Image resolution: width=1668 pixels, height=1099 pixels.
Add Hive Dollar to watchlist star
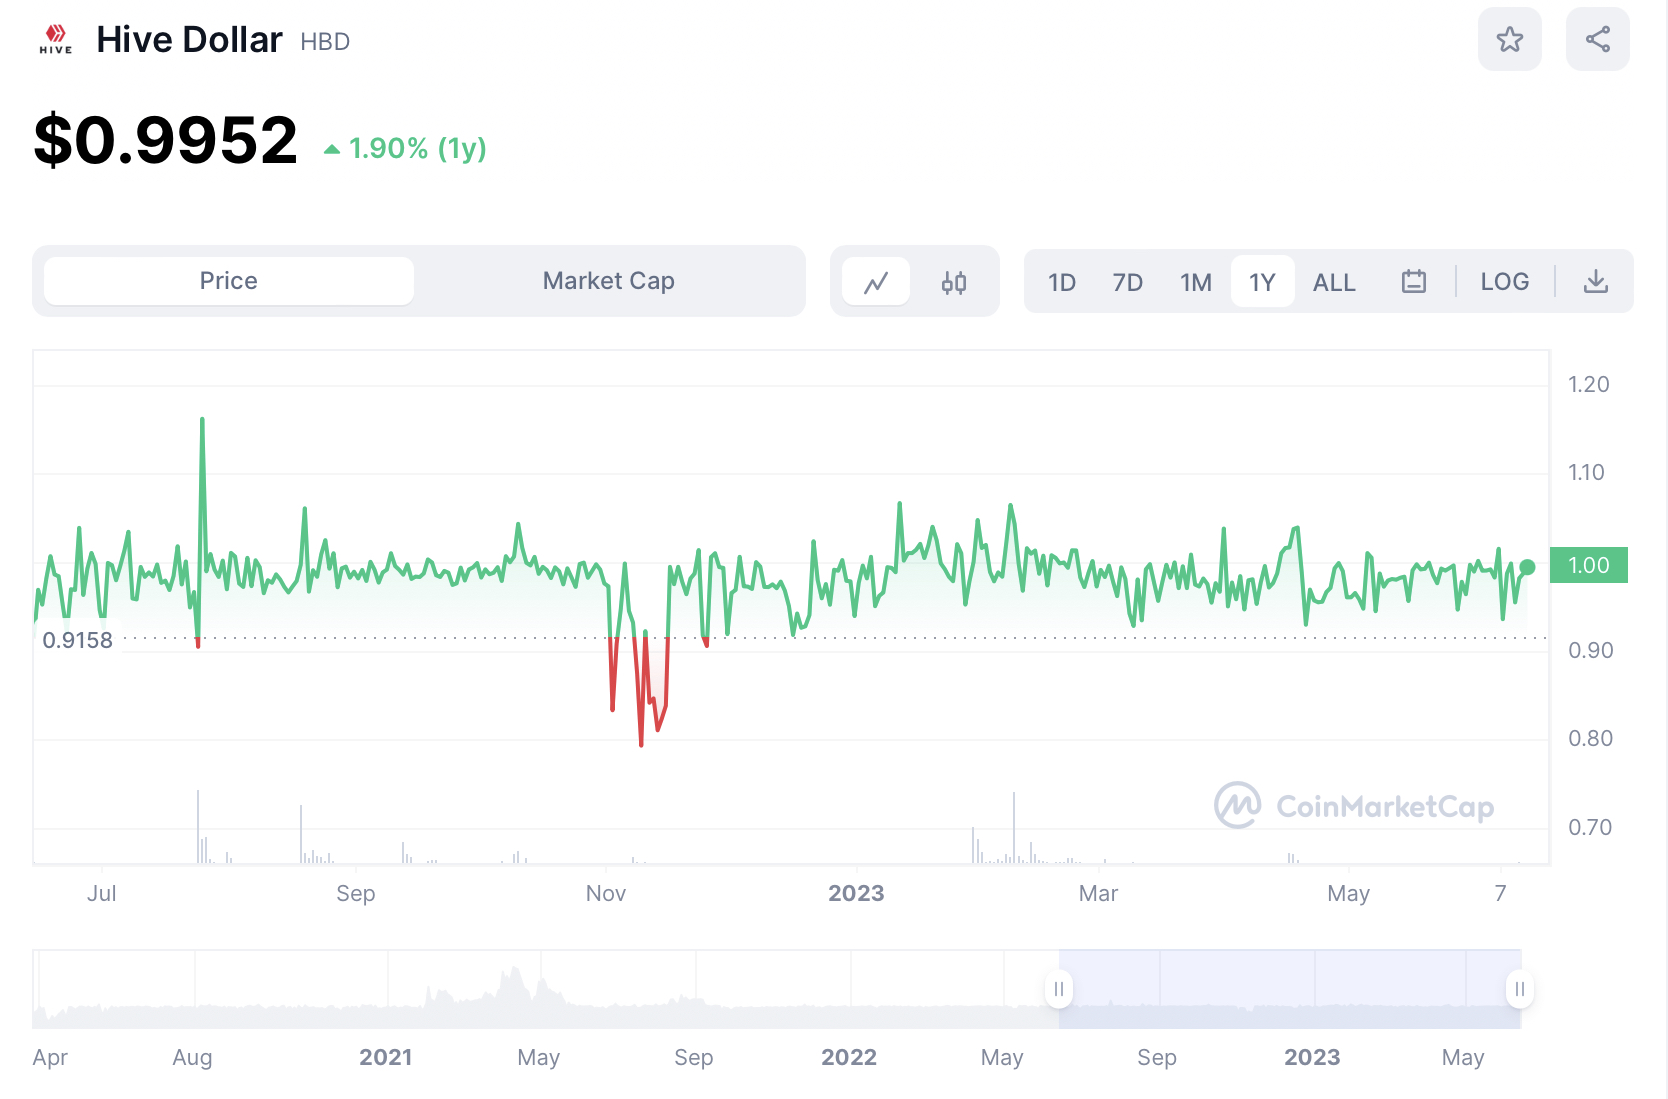pos(1509,40)
